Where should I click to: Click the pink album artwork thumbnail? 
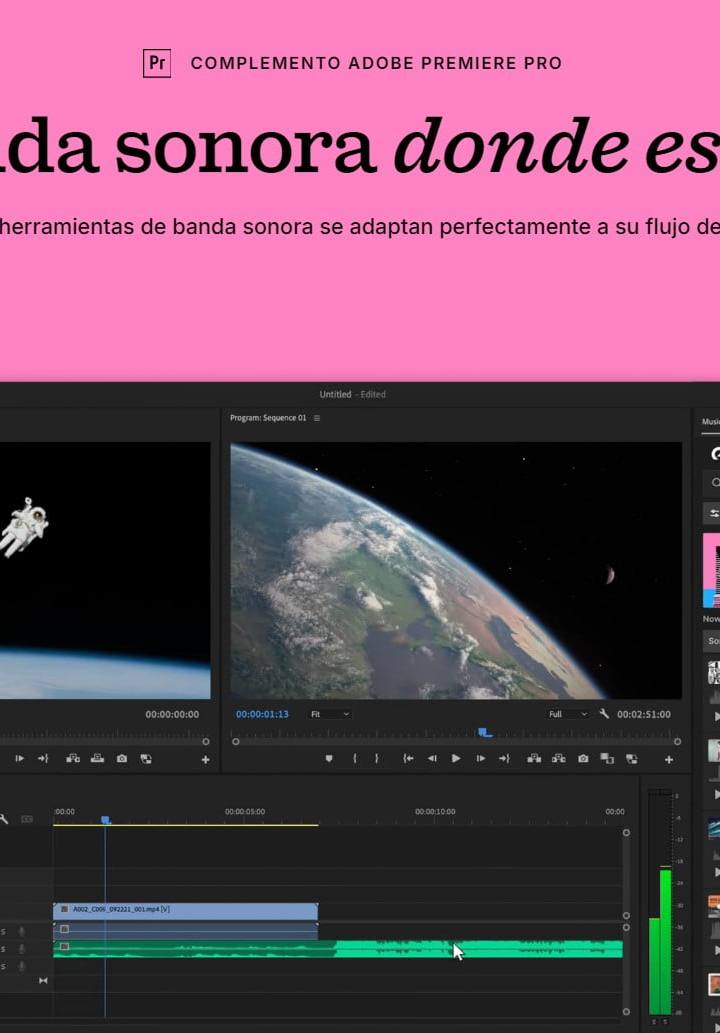pyautogui.click(x=711, y=570)
